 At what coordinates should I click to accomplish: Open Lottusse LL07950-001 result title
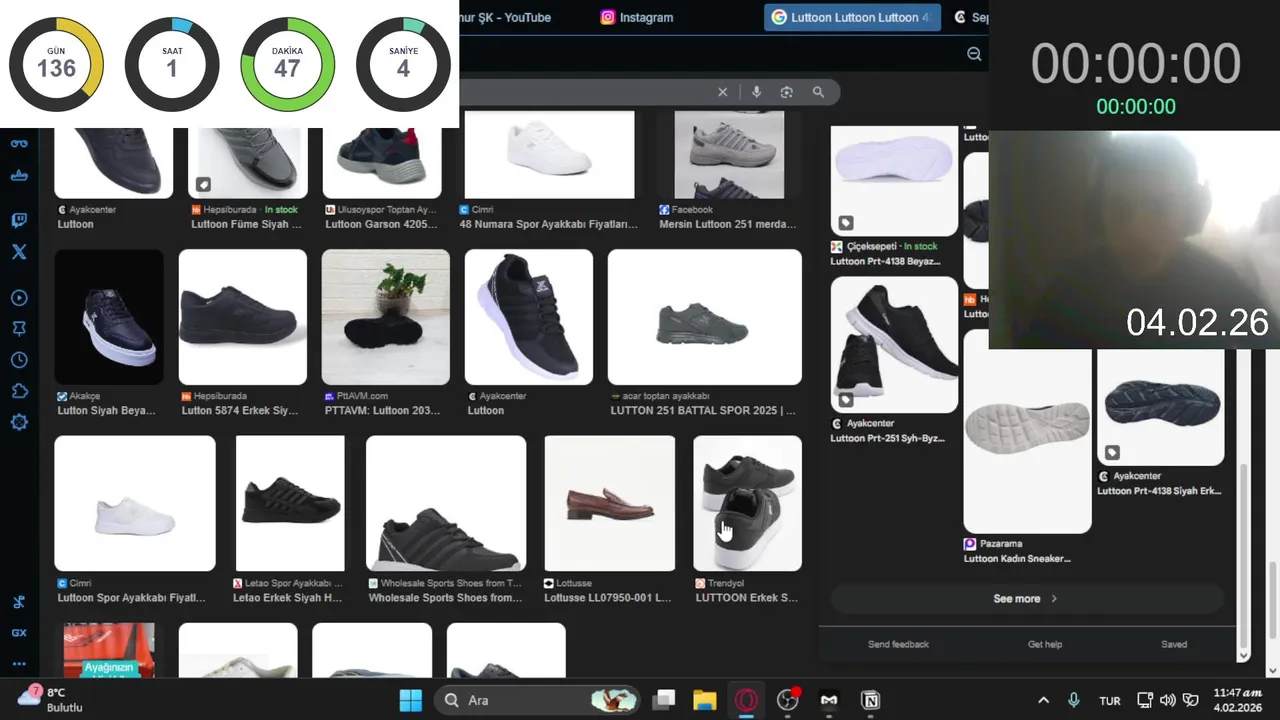tap(608, 598)
